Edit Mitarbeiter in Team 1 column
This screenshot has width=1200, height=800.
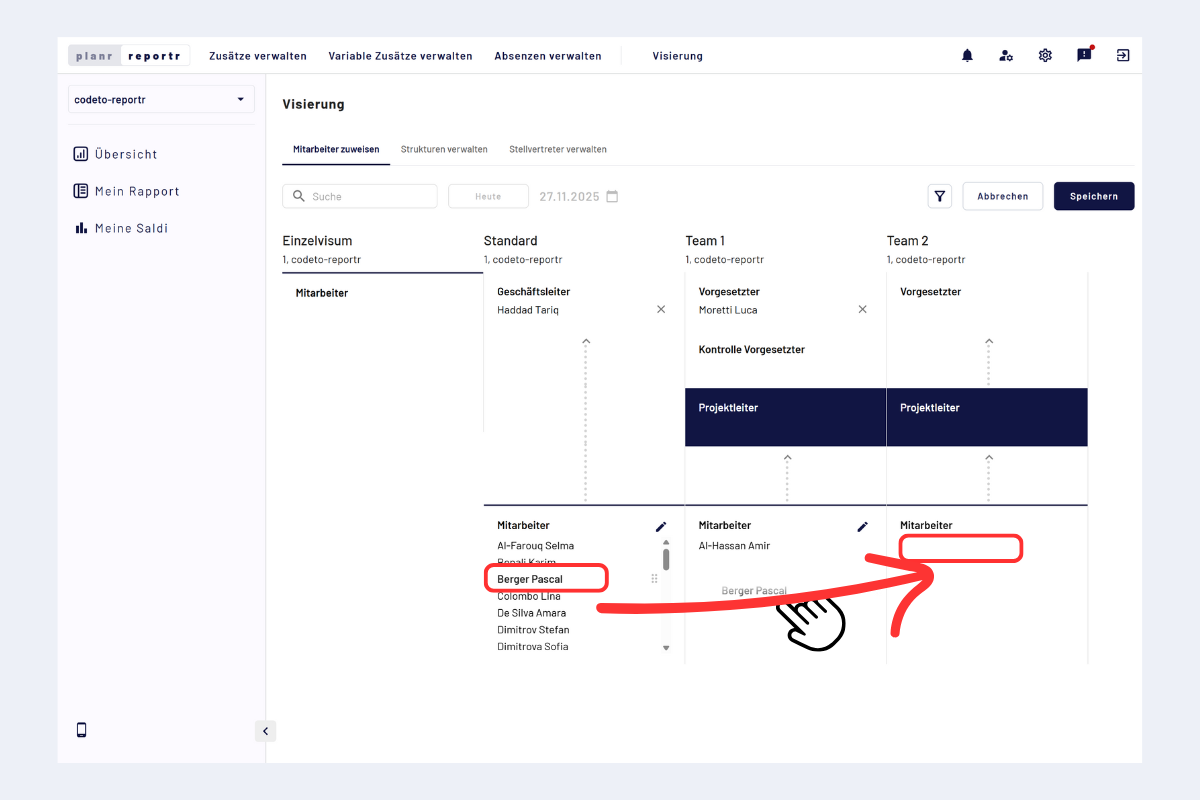click(863, 526)
